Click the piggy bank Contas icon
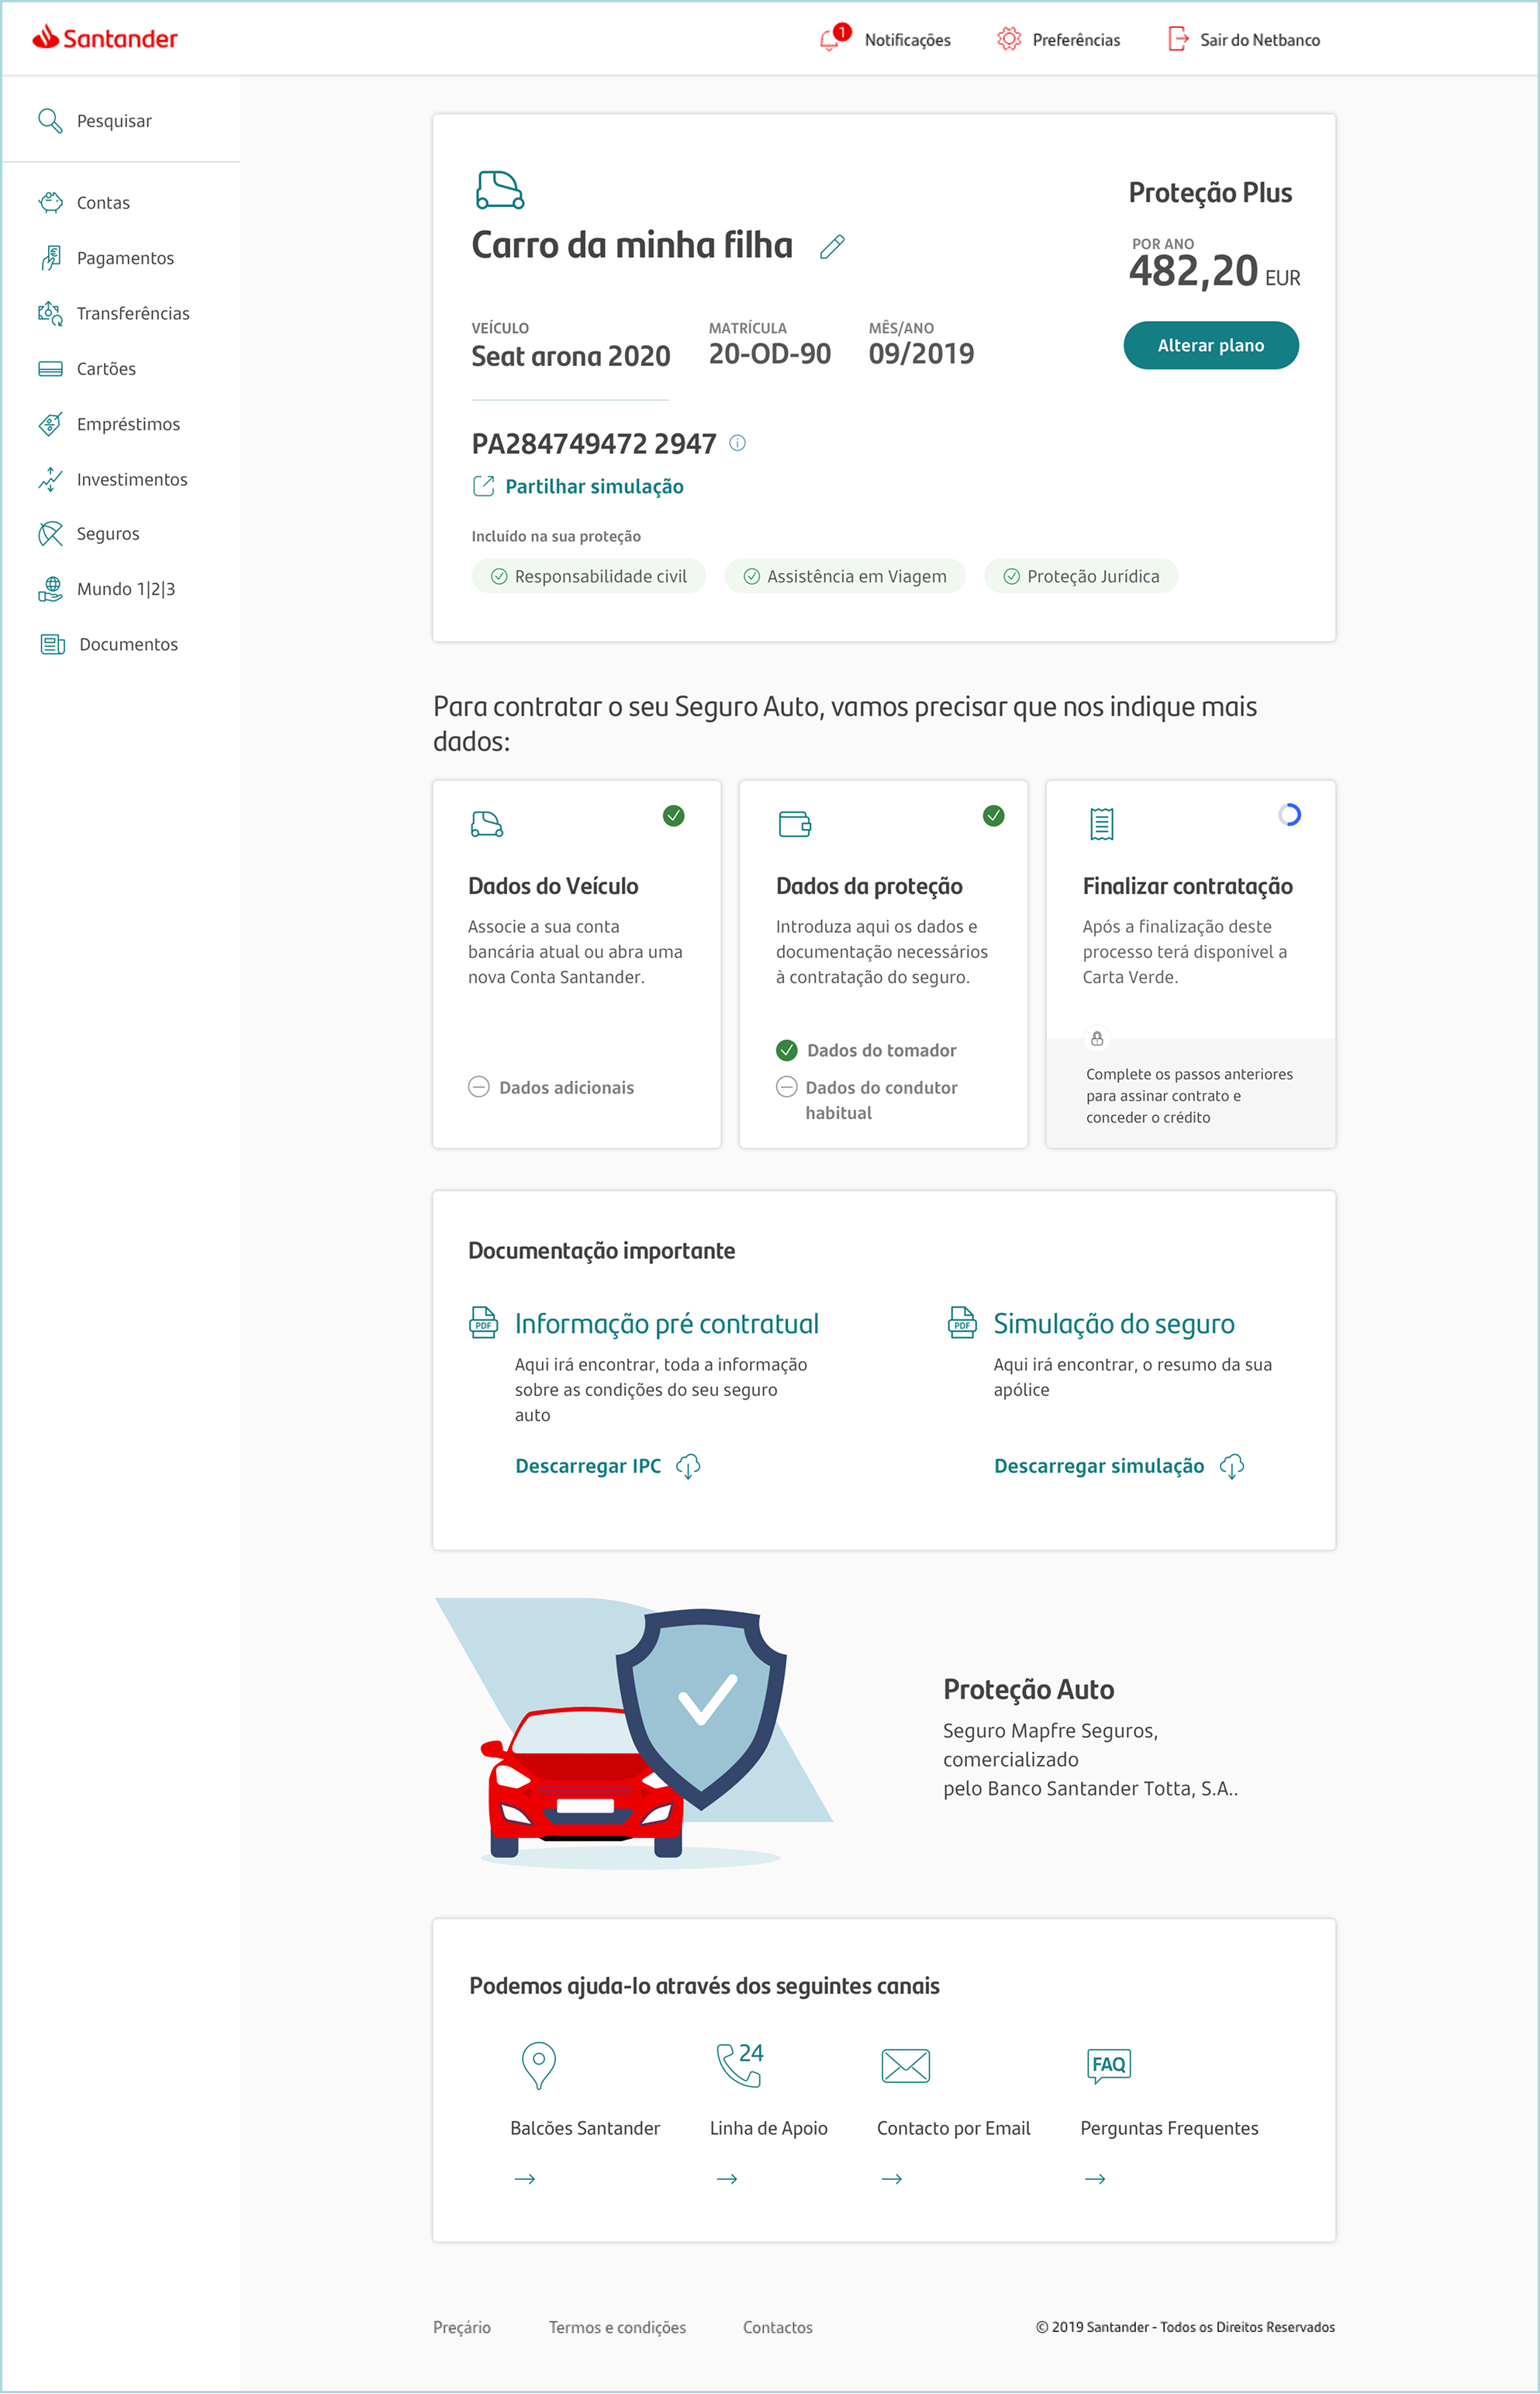1540x2394 pixels. 50,203
